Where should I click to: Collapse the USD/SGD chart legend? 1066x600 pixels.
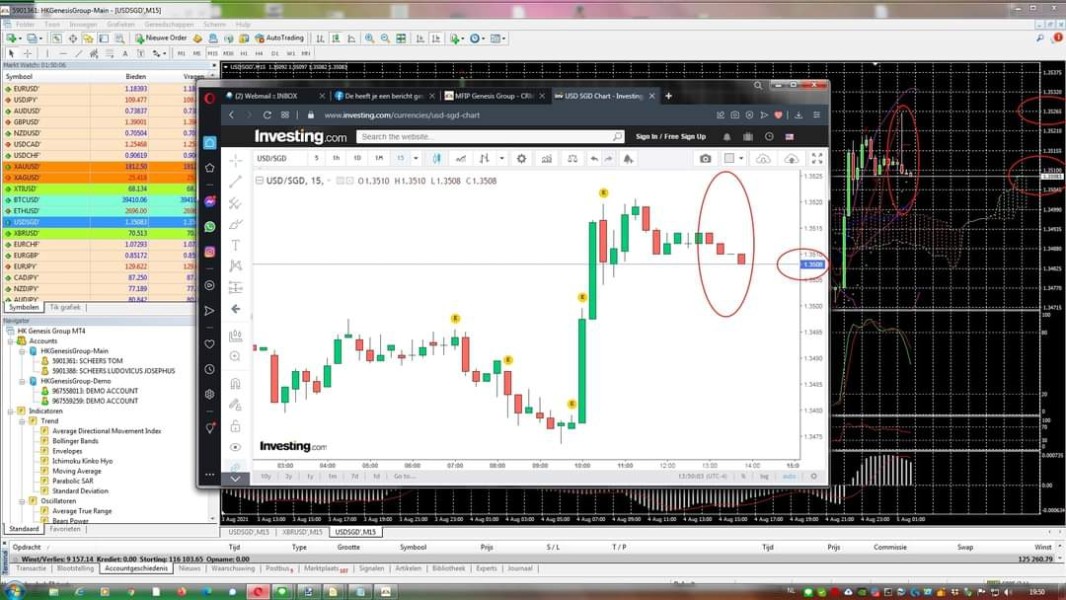[x=259, y=181]
